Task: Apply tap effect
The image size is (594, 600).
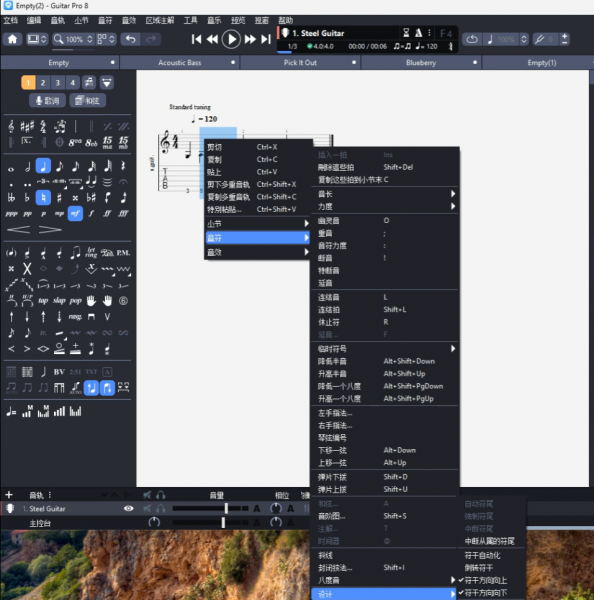Action: tap(43, 301)
